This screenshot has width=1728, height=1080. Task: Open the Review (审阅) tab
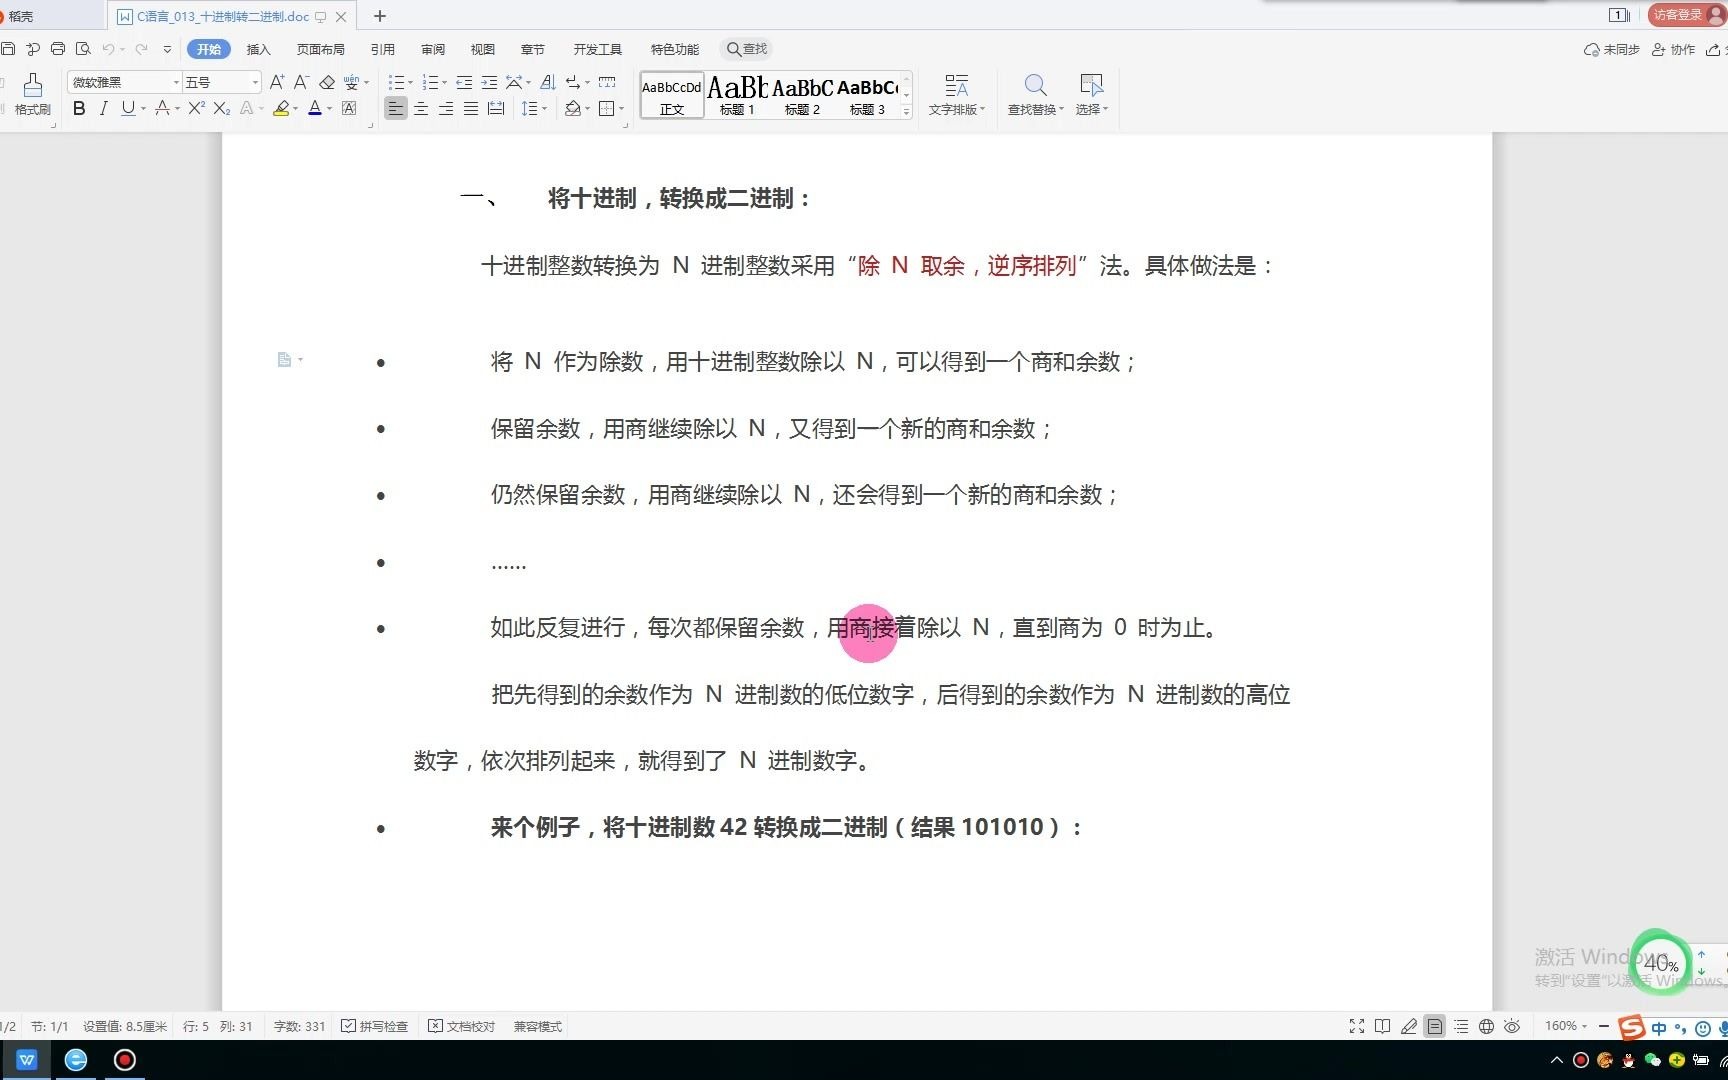pyautogui.click(x=433, y=49)
